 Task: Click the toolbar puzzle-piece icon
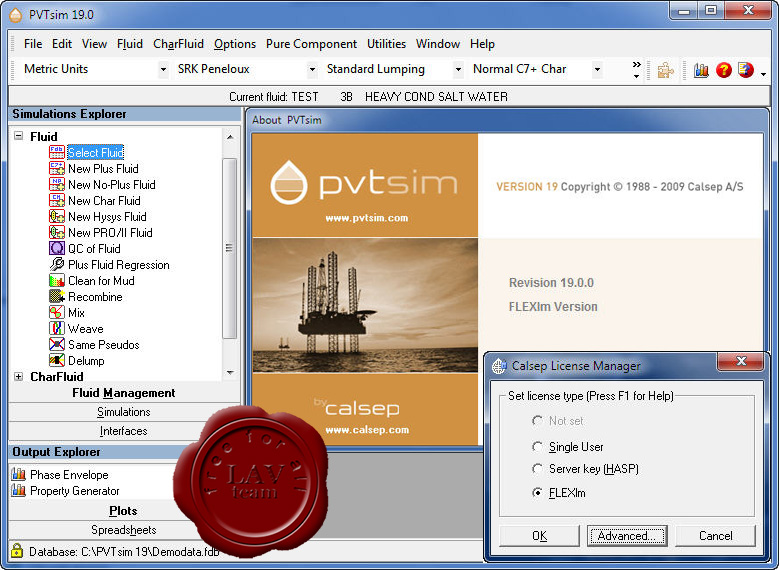(665, 70)
